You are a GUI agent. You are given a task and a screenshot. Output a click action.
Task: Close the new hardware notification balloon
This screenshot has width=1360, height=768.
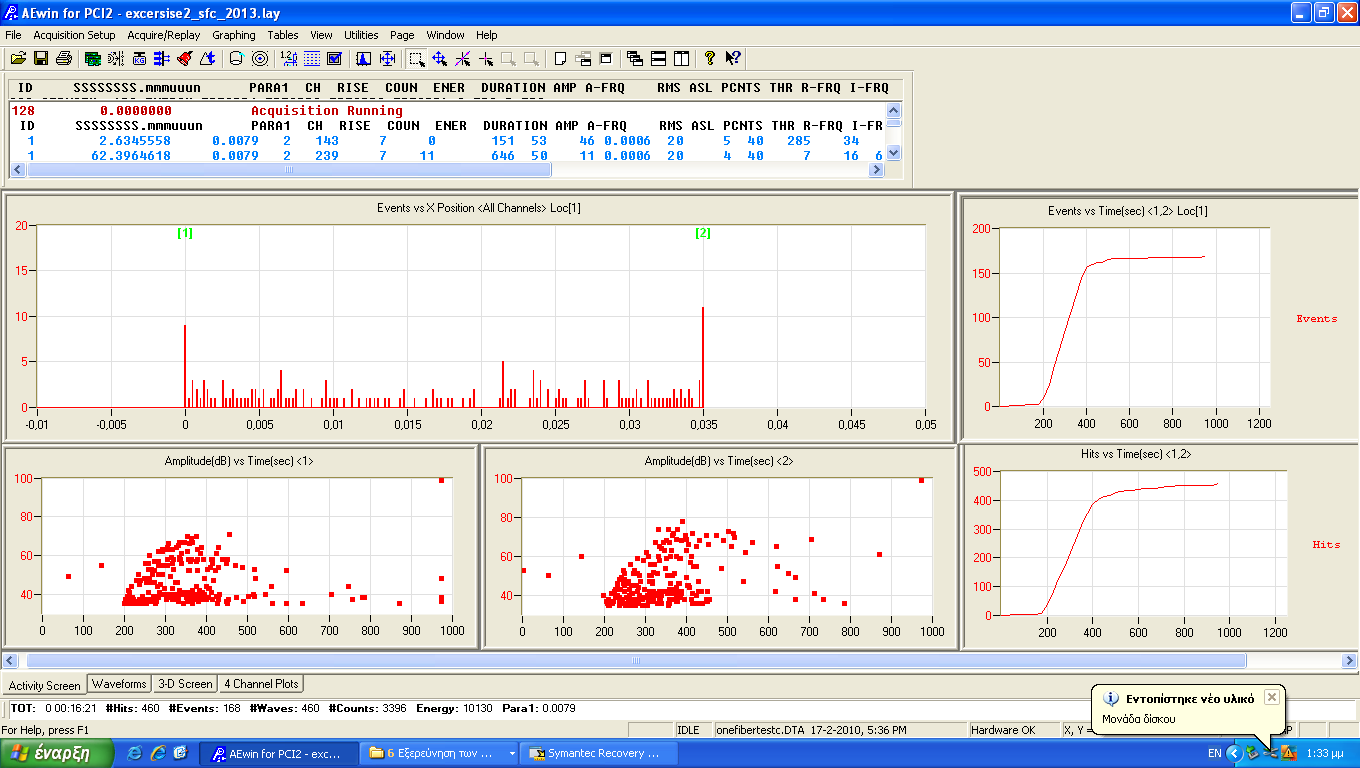[x=1271, y=697]
